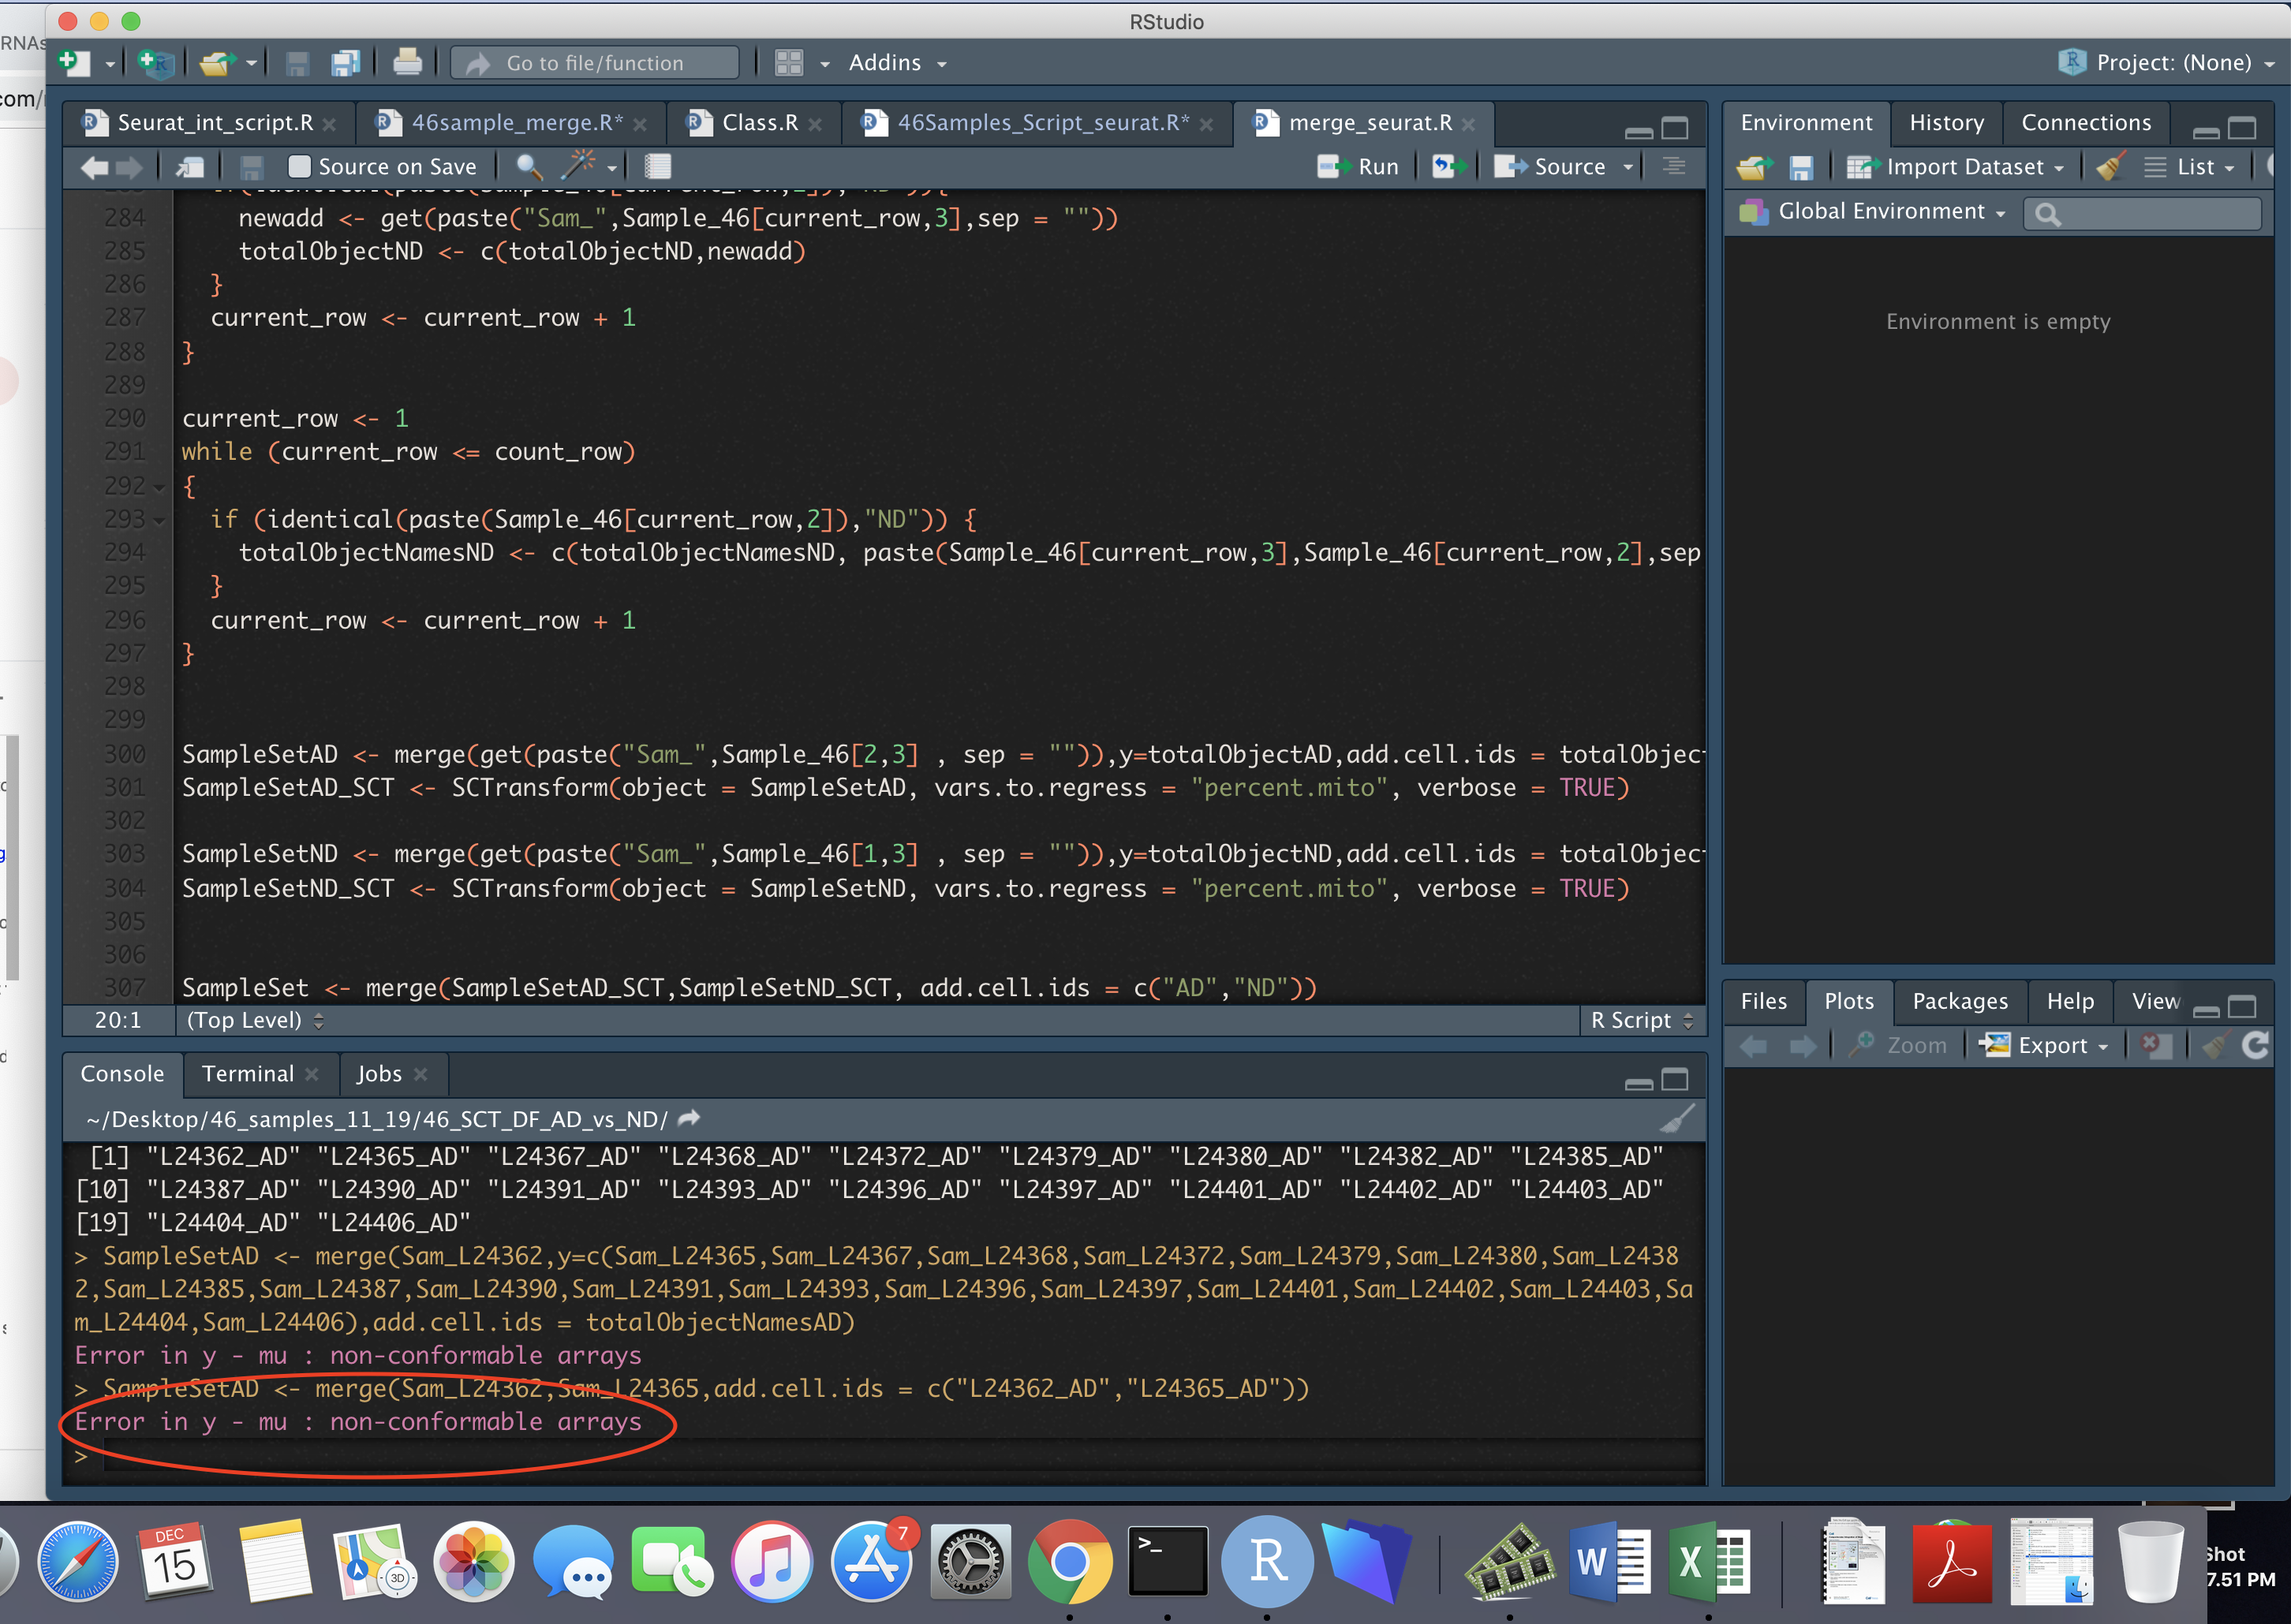2291x1624 pixels.
Task: Click the compile report notebook icon
Action: click(657, 167)
